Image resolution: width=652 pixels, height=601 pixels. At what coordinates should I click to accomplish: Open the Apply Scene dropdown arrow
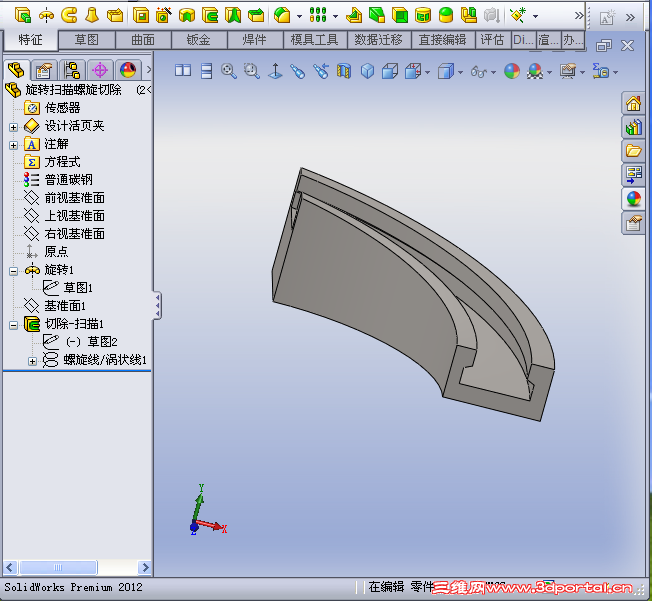[x=550, y=72]
